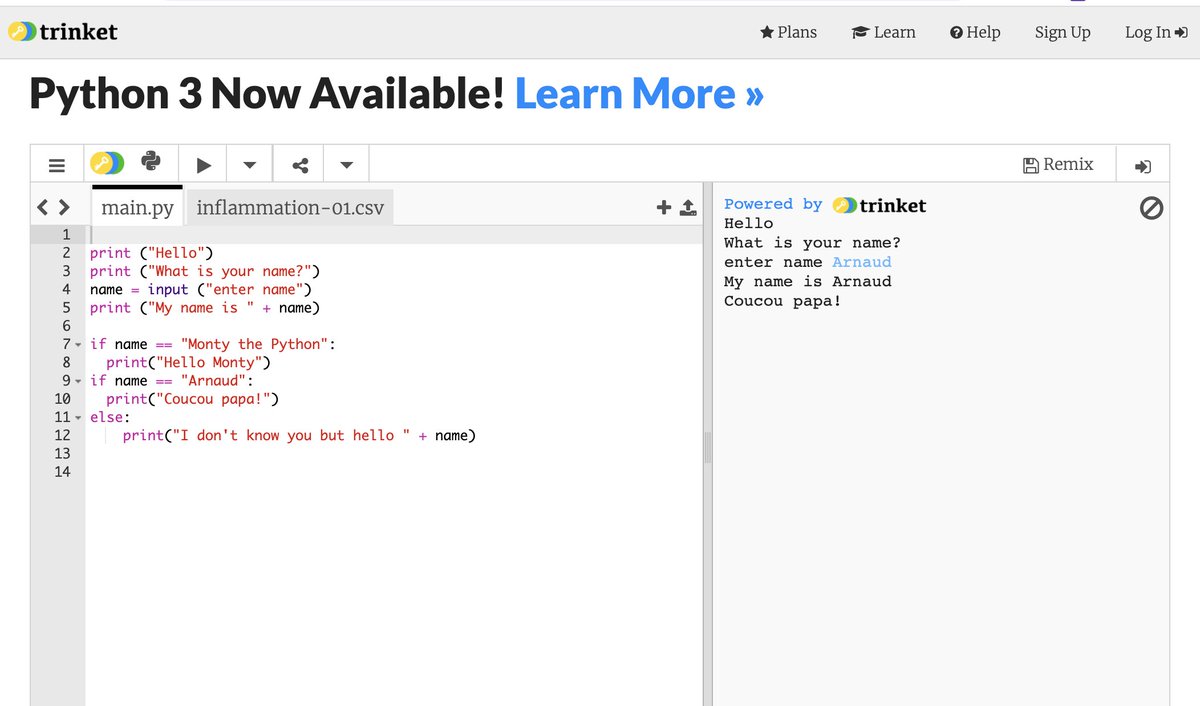Click the Powered by link
This screenshot has height=706, width=1200.
pos(773,204)
